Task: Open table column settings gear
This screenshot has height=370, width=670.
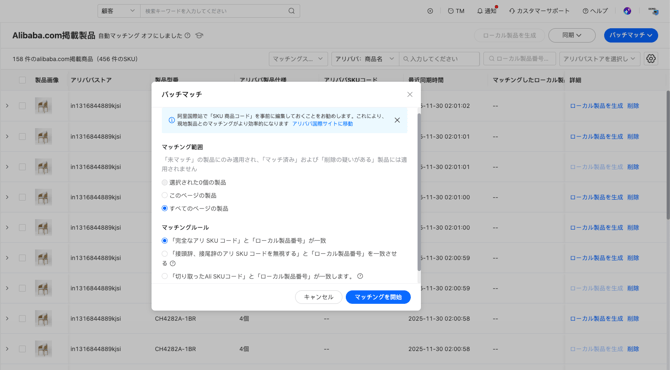Action: (x=650, y=59)
